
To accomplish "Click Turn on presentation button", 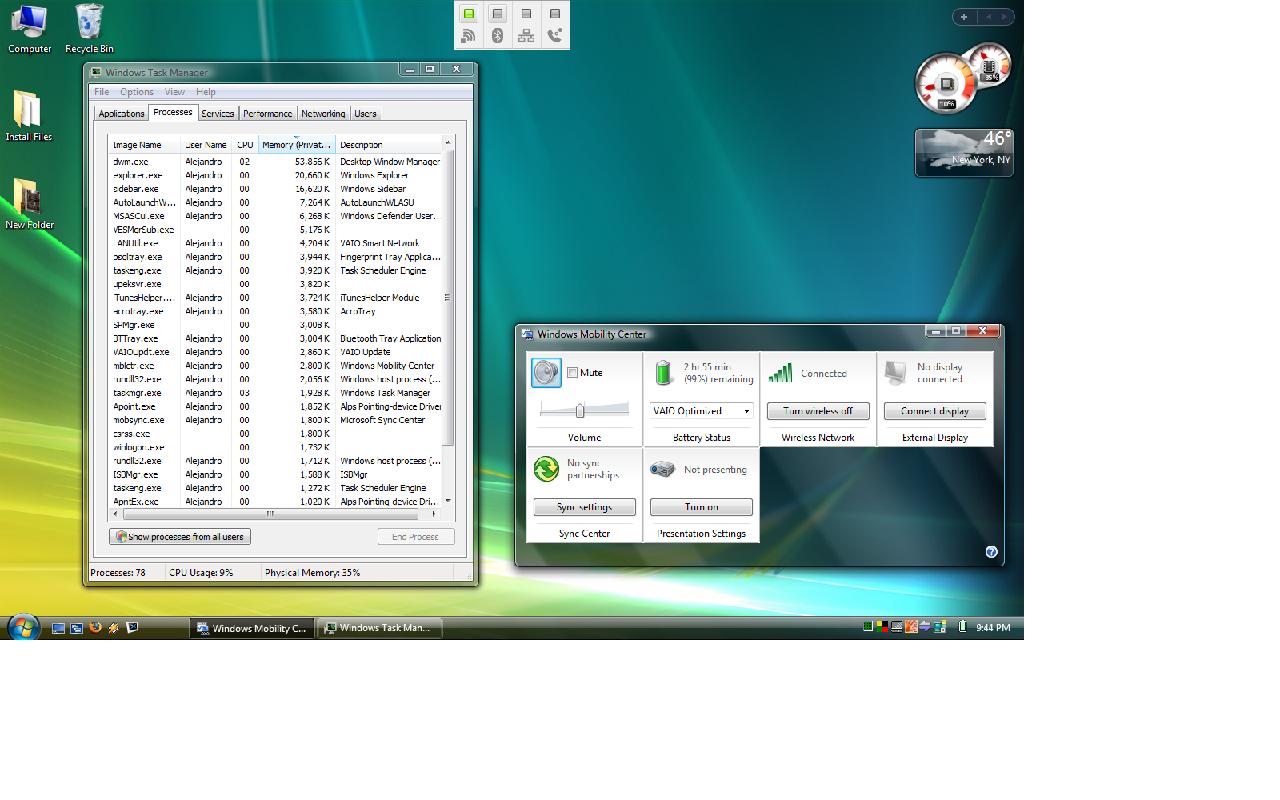I will pos(701,507).
